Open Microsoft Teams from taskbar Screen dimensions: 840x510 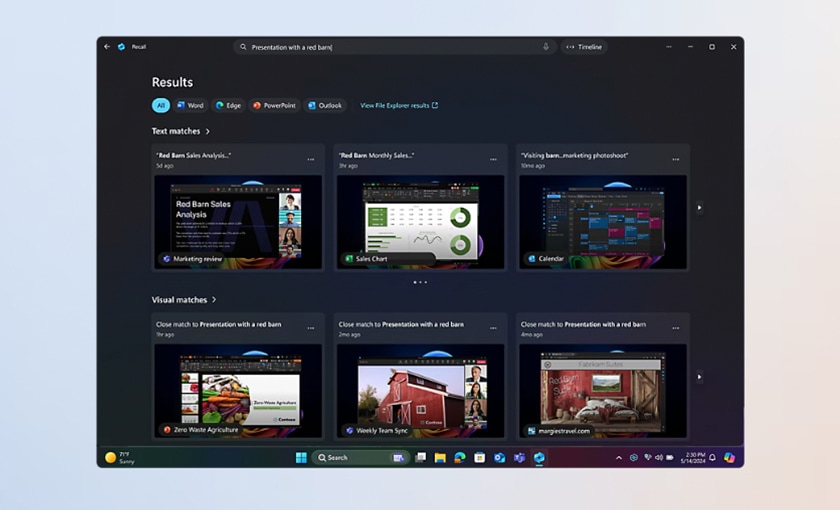point(519,458)
